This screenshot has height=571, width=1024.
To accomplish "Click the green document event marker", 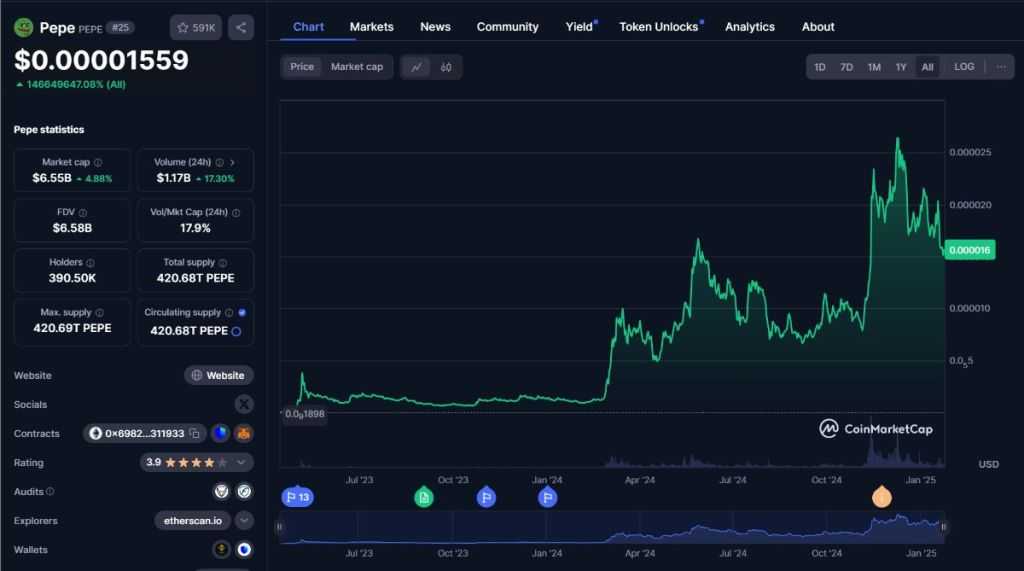I will tap(424, 498).
